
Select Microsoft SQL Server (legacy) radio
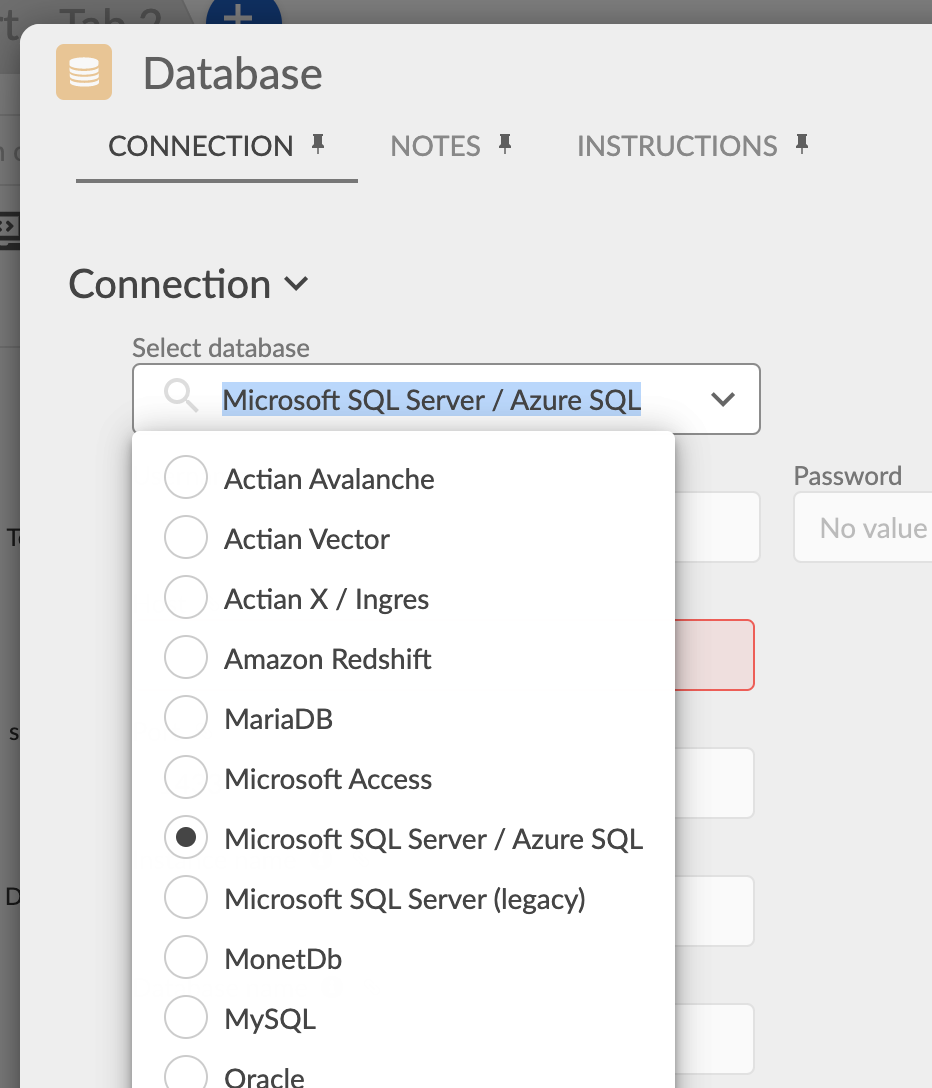186,897
